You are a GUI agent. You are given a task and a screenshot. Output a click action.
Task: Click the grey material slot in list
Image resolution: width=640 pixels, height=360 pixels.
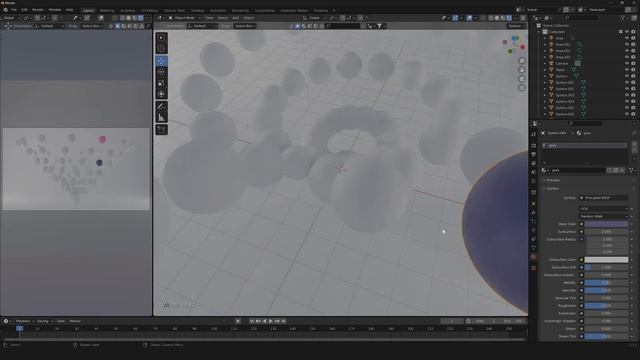click(x=584, y=146)
